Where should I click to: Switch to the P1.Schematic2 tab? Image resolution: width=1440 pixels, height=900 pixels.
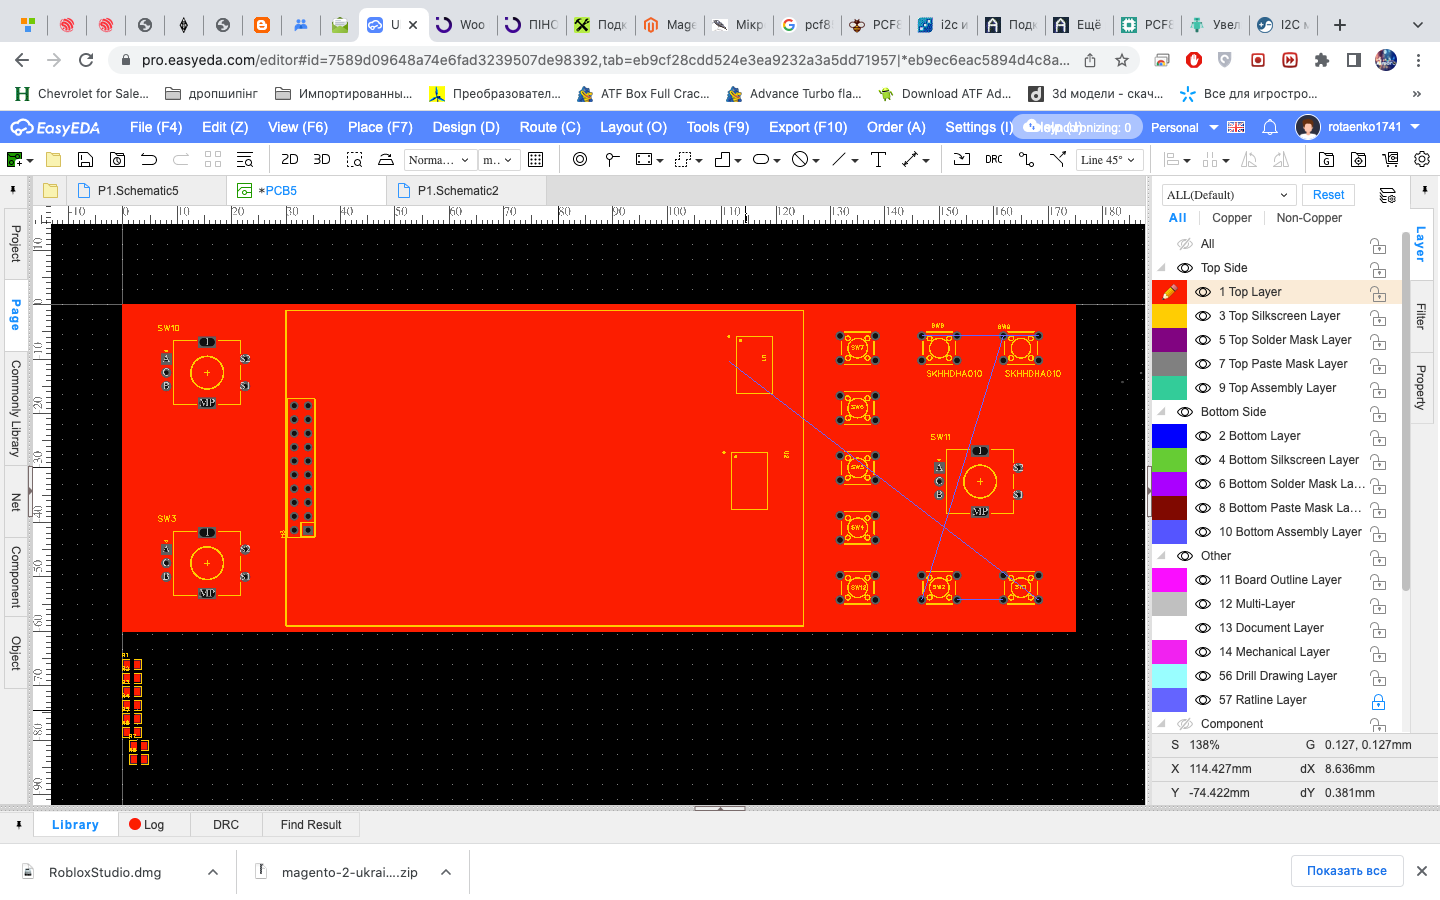click(458, 190)
